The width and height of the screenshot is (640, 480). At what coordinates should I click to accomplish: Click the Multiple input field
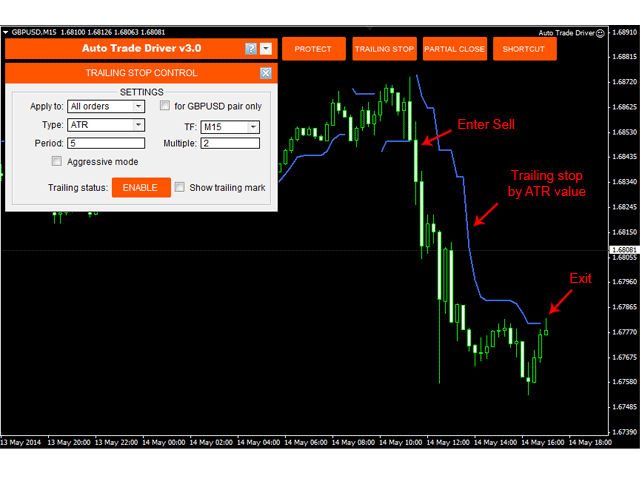(x=229, y=143)
